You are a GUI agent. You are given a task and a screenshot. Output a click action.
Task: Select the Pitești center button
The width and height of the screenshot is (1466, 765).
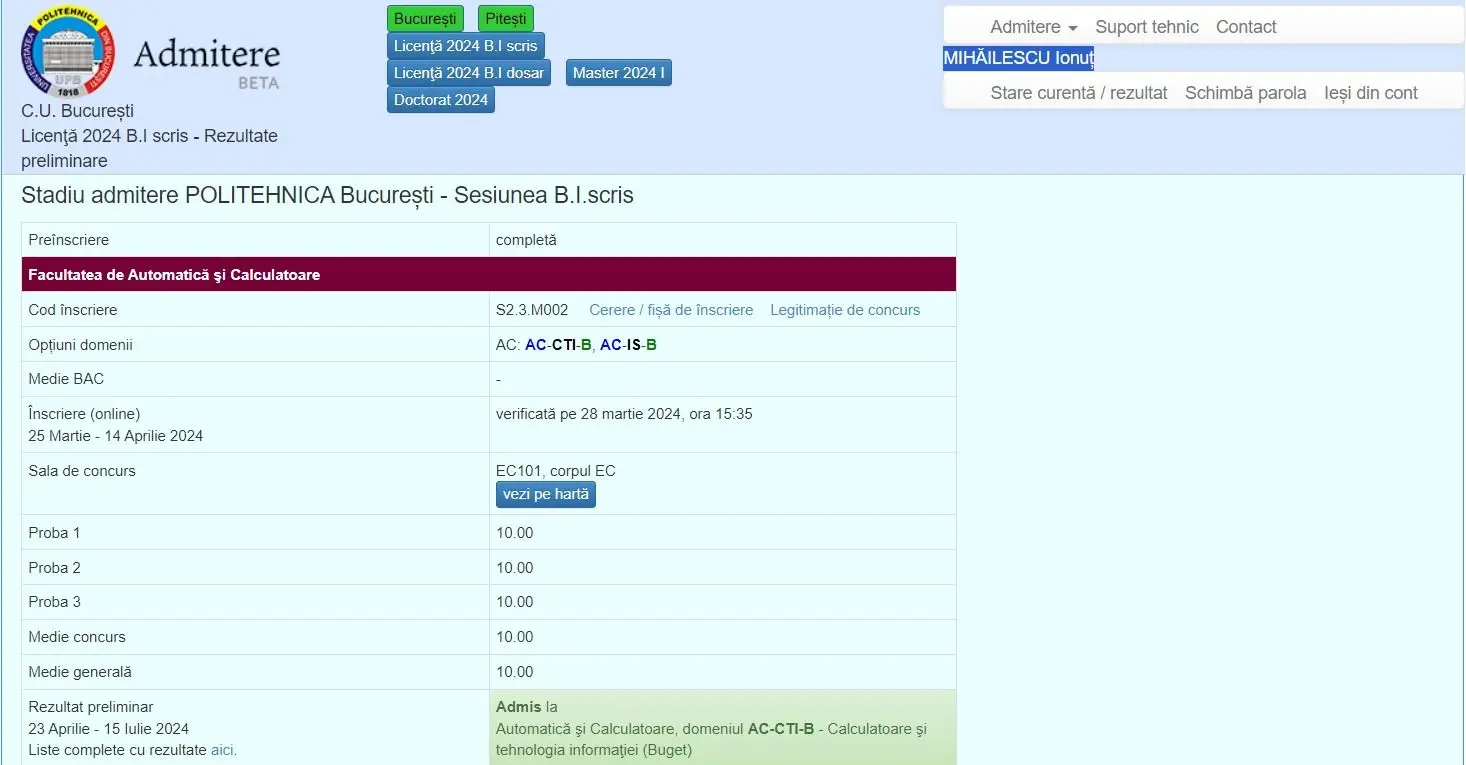click(x=506, y=19)
